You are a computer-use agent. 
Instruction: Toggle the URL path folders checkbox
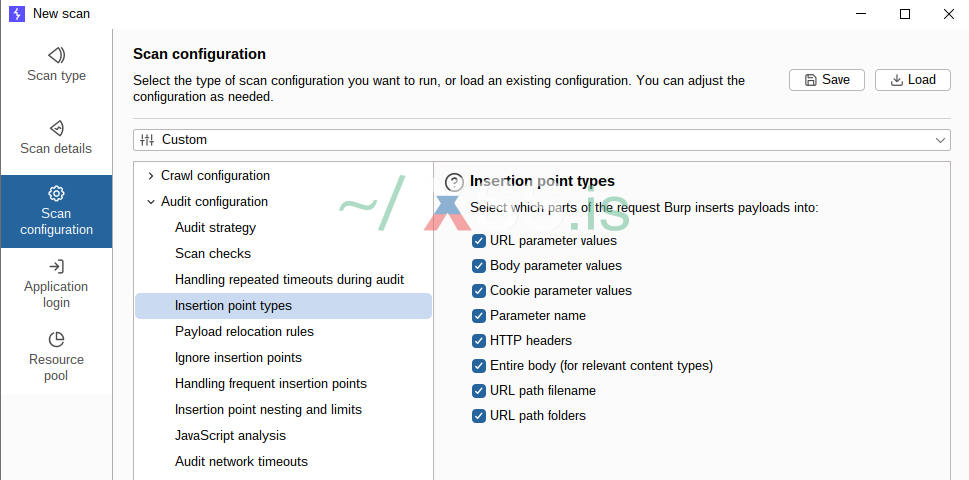[x=479, y=416]
